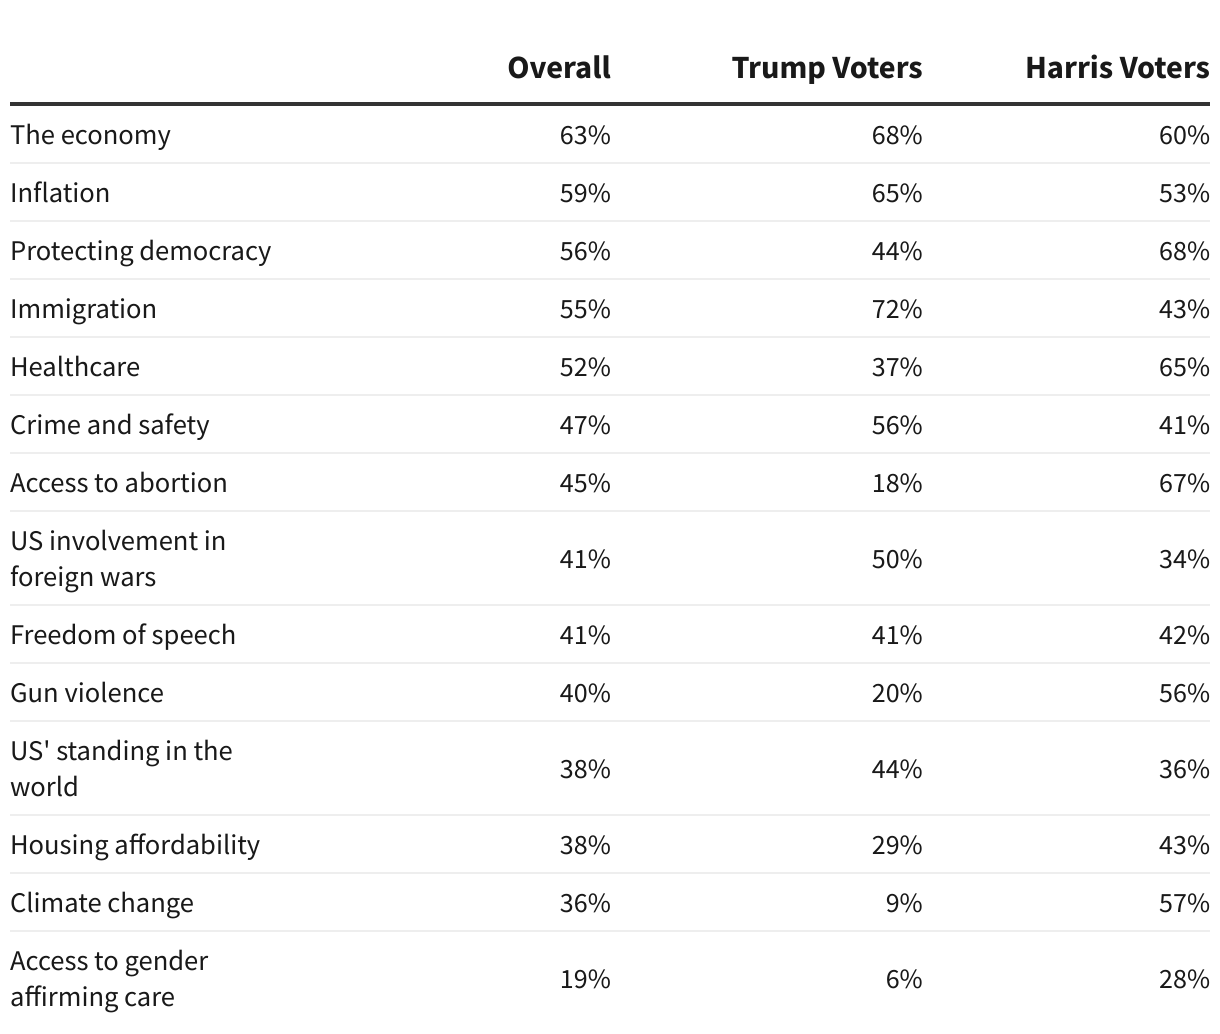This screenshot has height=1034, width=1220.
Task: Select US involvement in foreign wars label
Action: point(118,559)
